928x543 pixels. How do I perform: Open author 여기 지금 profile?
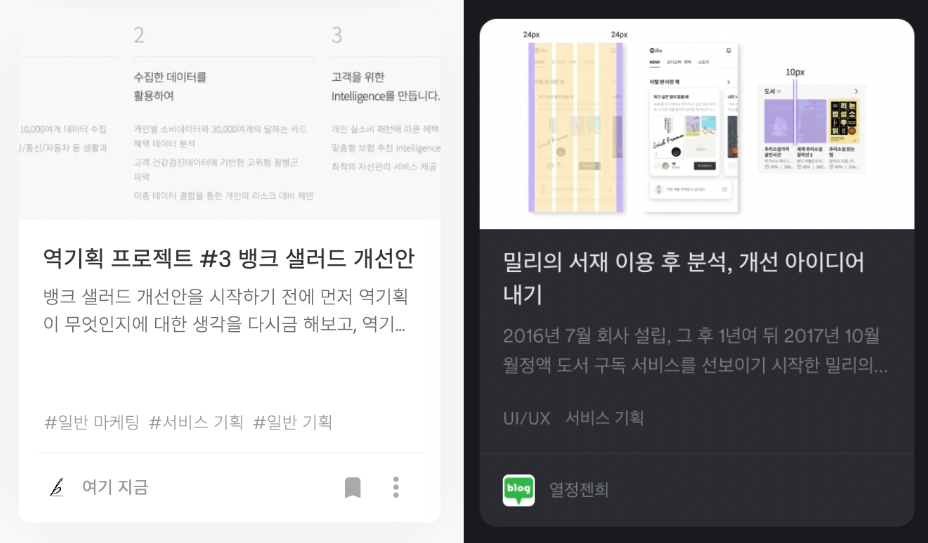coord(115,487)
